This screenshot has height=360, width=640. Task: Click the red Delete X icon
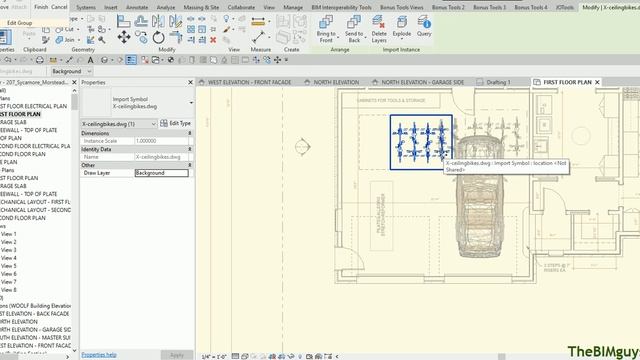click(x=213, y=40)
